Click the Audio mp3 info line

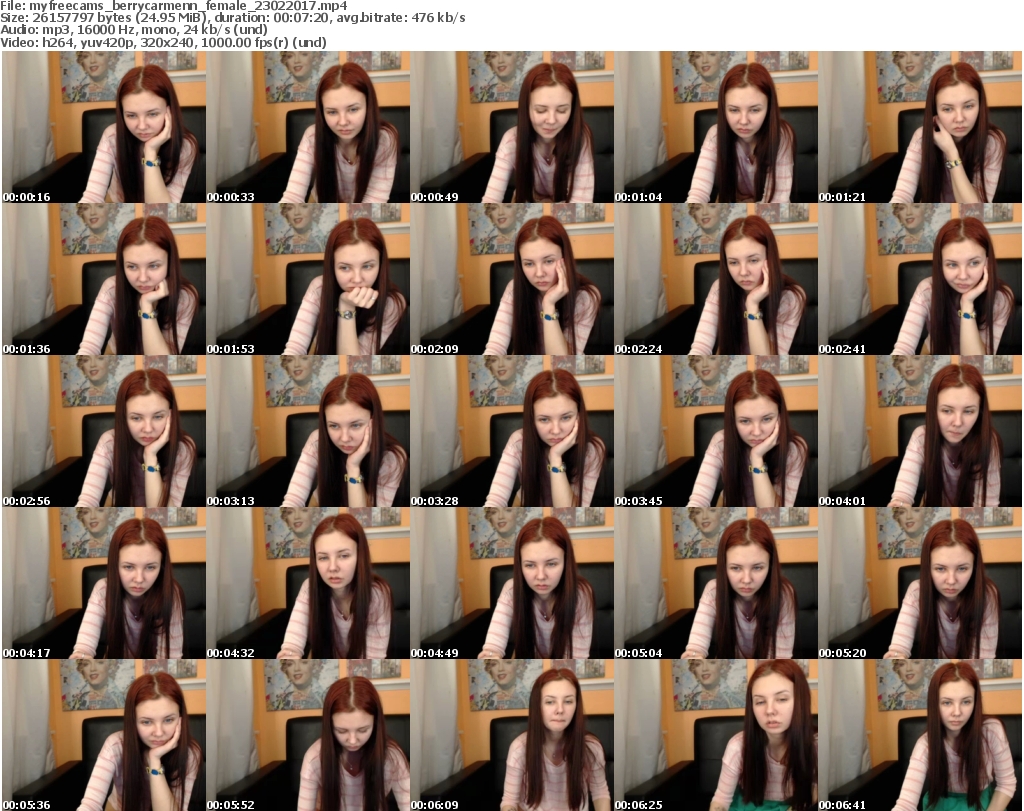pyautogui.click(x=134, y=30)
